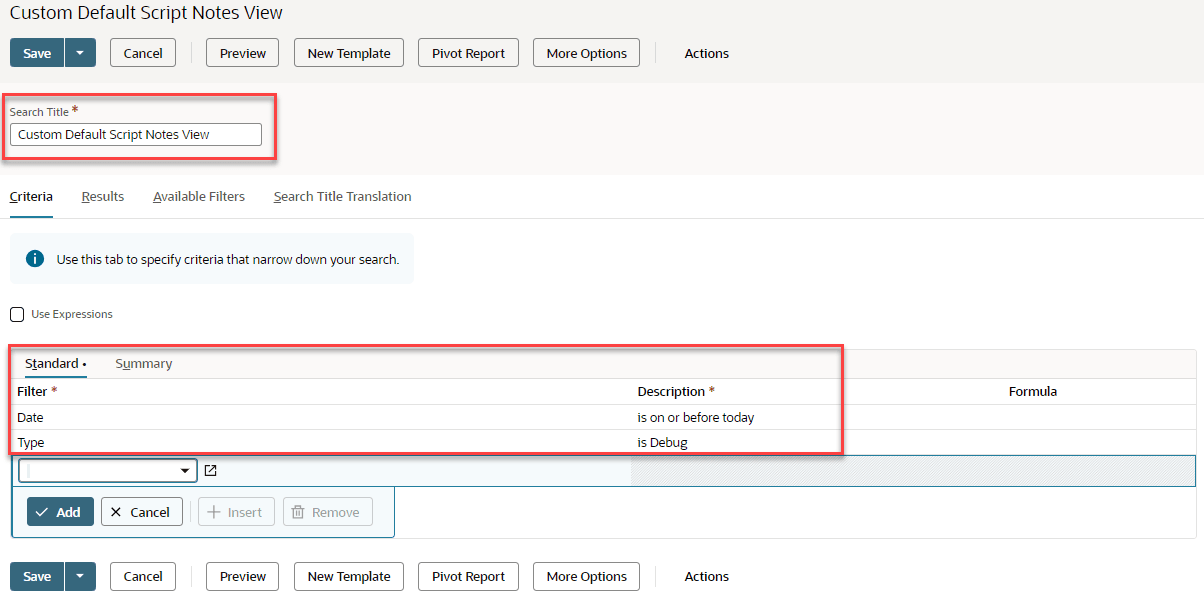Image resolution: width=1204 pixels, height=597 pixels.
Task: Click the Formula column header
Action: 1033,391
